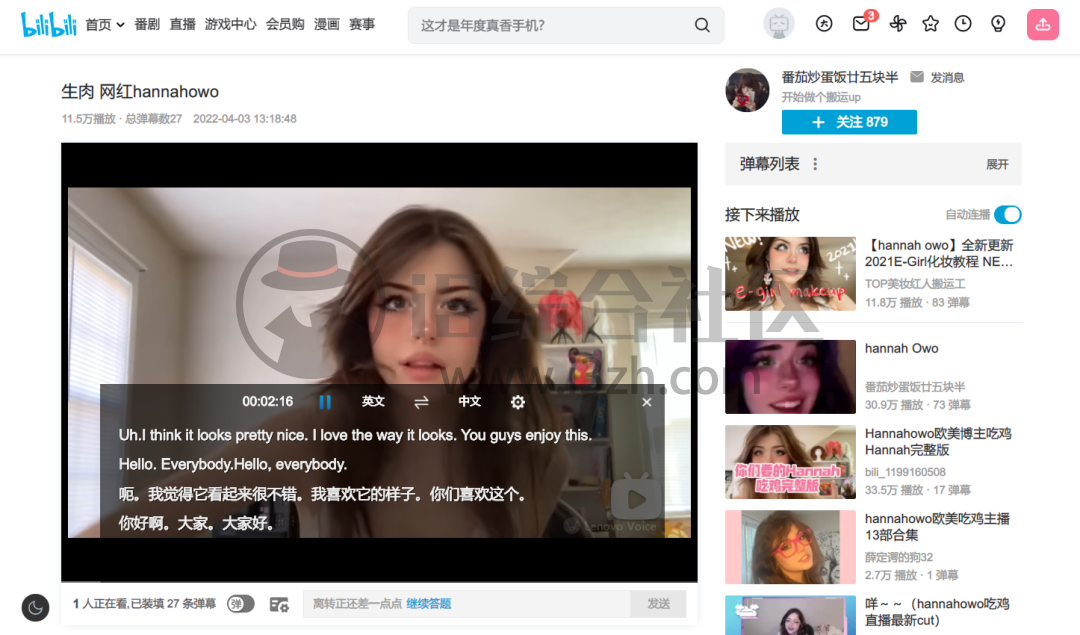Click the envelope icon beside 发消息

pyautogui.click(x=917, y=77)
